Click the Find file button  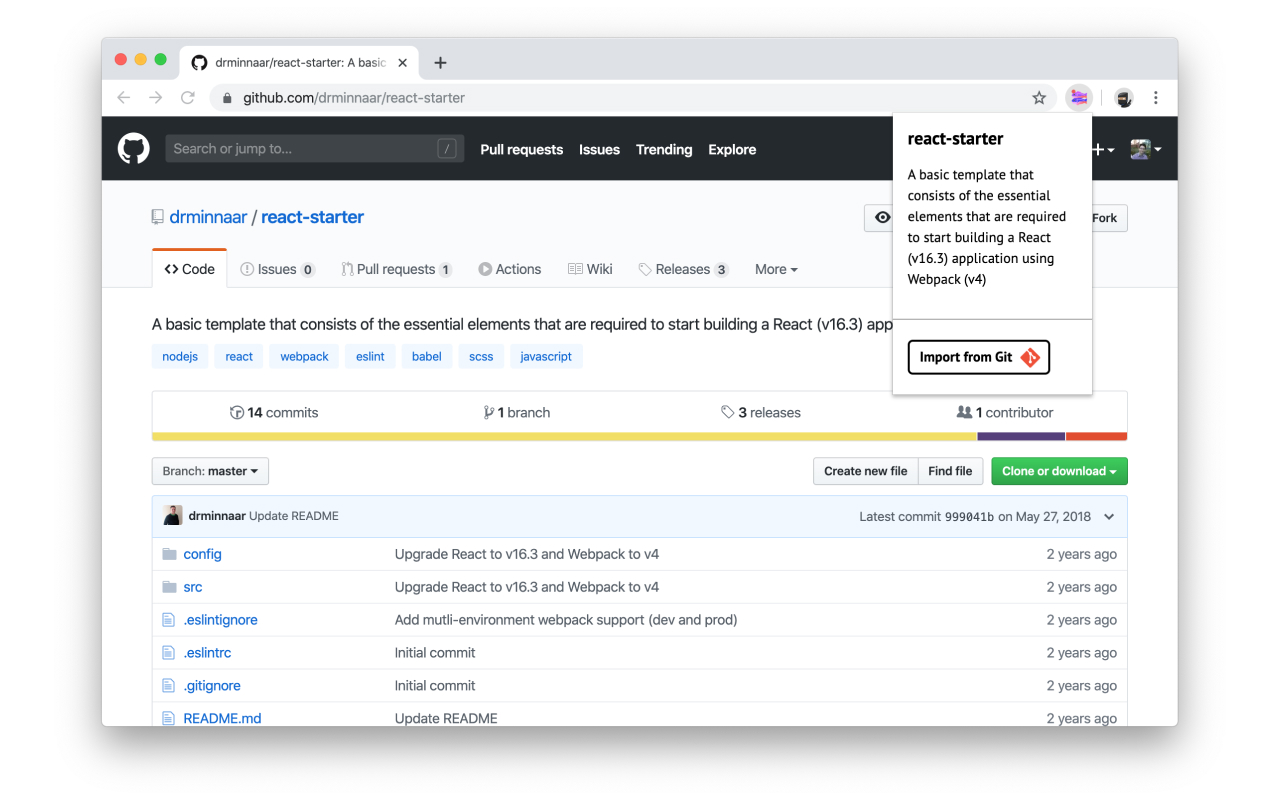pyautogui.click(x=950, y=471)
